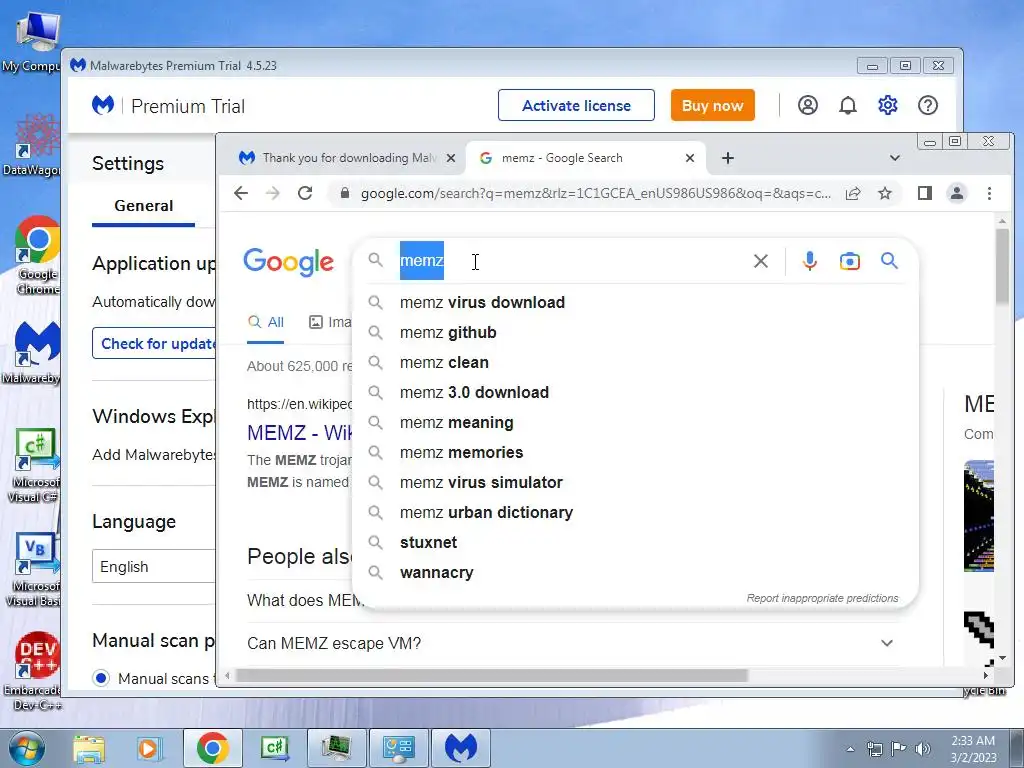Image resolution: width=1024 pixels, height=768 pixels.
Task: Open Malwarebytes notifications bell
Action: (848, 105)
